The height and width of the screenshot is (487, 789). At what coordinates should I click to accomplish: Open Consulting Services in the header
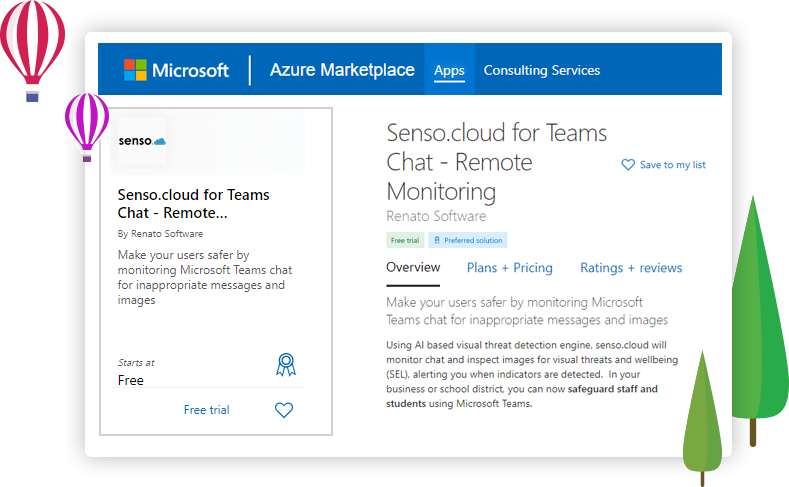pyautogui.click(x=541, y=70)
